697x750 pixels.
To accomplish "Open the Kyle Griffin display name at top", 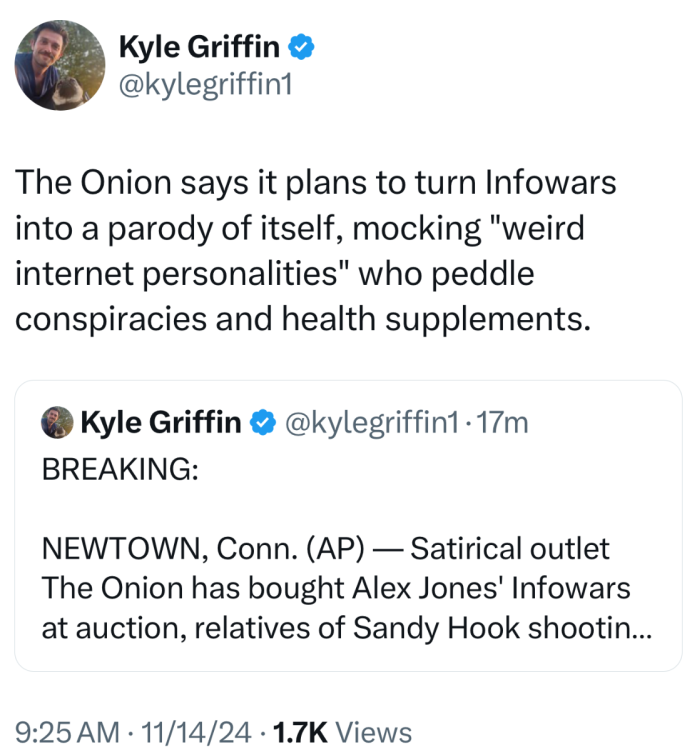I will pyautogui.click(x=199, y=45).
